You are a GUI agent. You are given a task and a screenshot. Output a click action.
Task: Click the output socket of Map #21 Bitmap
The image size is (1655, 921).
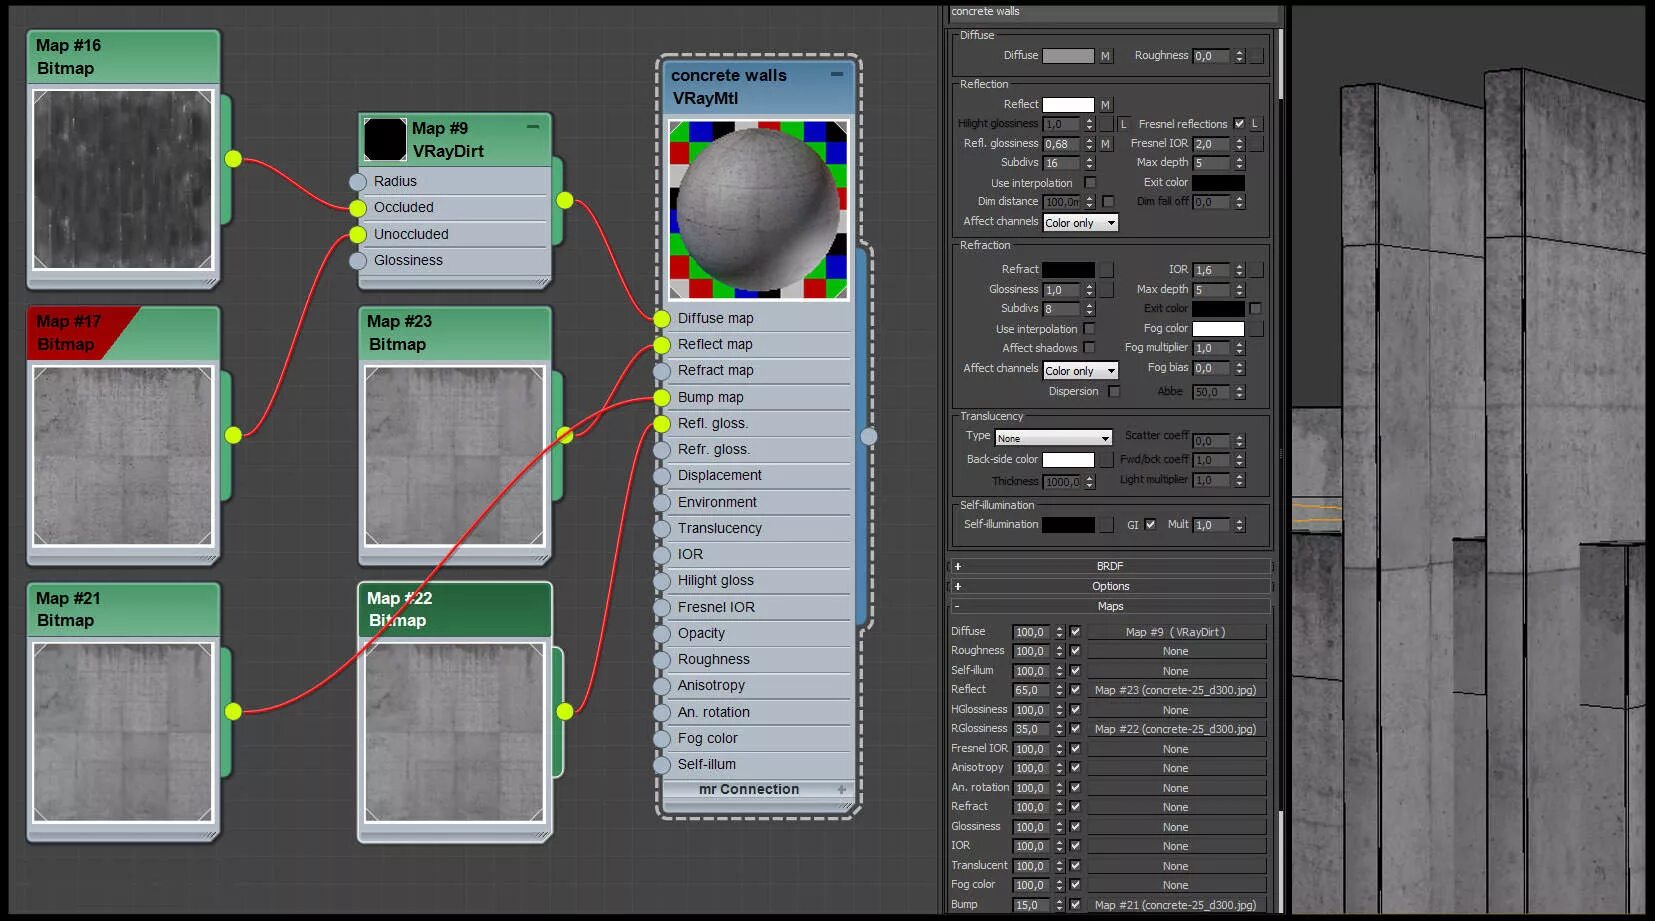click(x=233, y=711)
